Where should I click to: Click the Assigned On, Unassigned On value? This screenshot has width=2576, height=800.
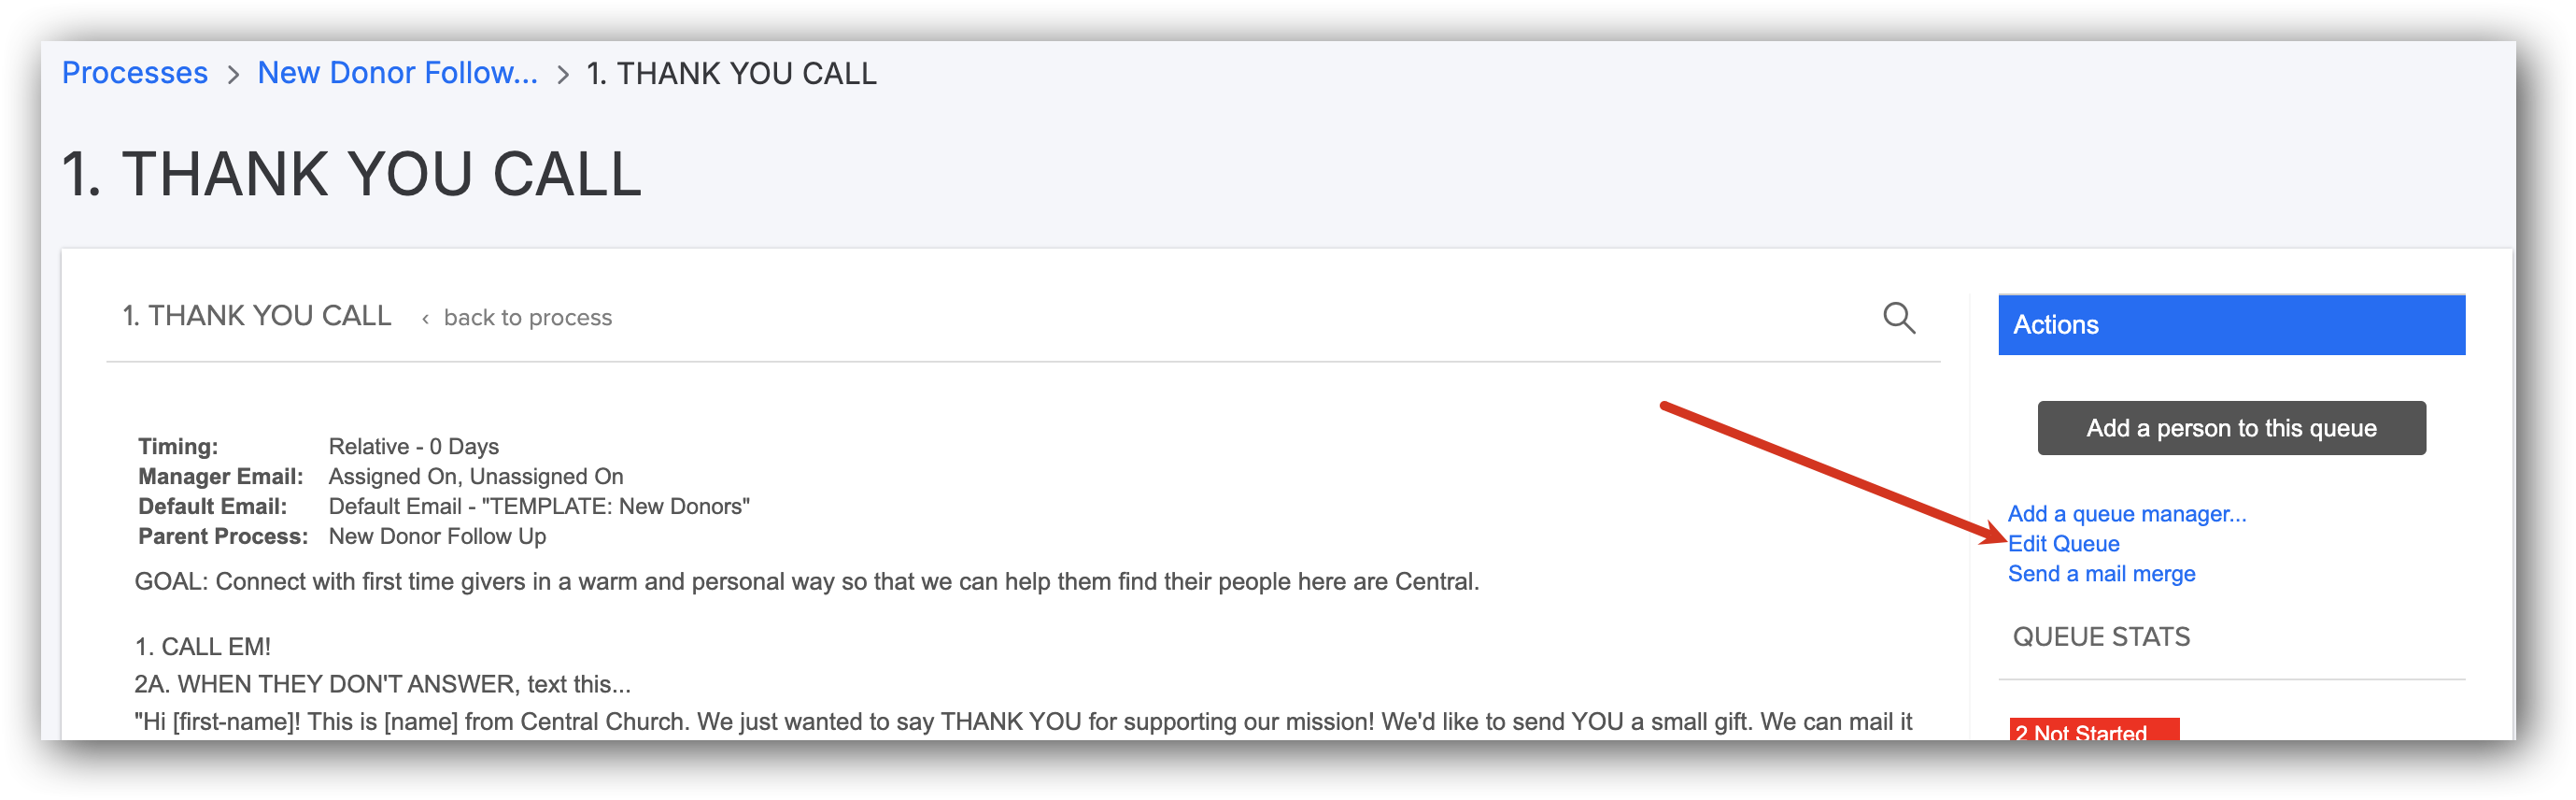tap(475, 477)
